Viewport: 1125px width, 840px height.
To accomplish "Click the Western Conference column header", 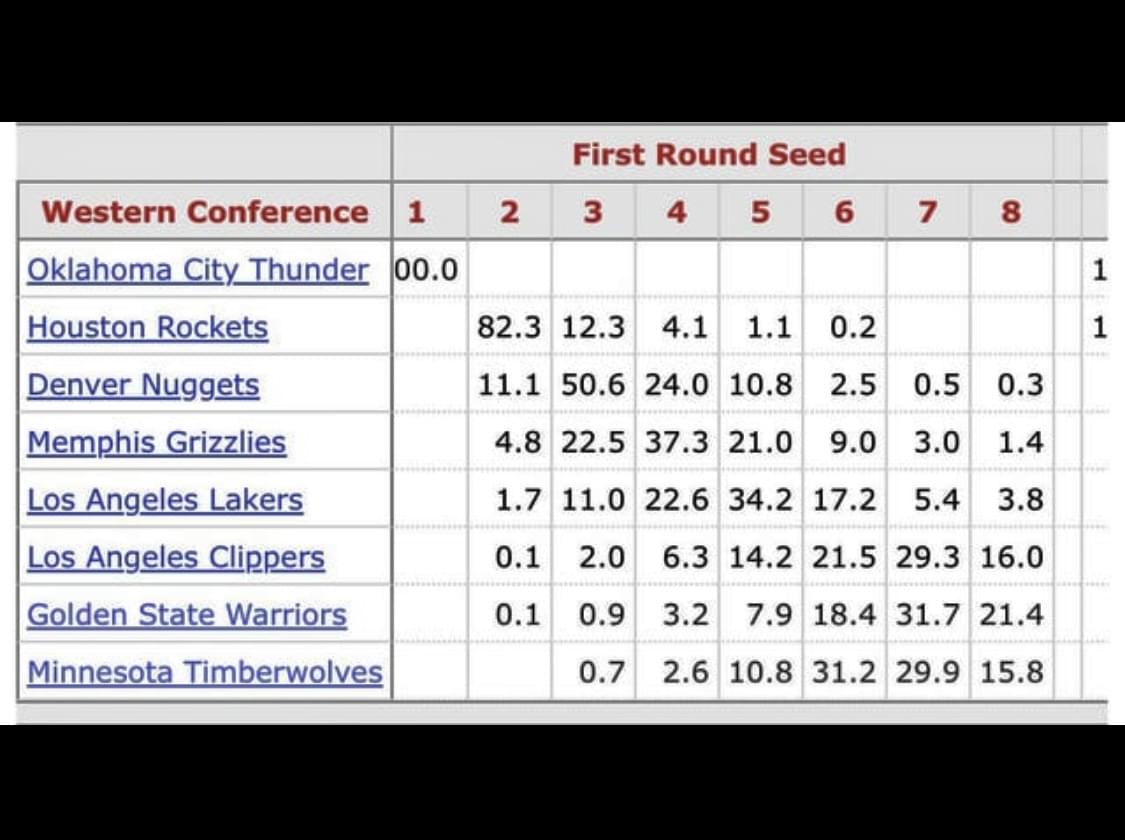I will point(205,212).
